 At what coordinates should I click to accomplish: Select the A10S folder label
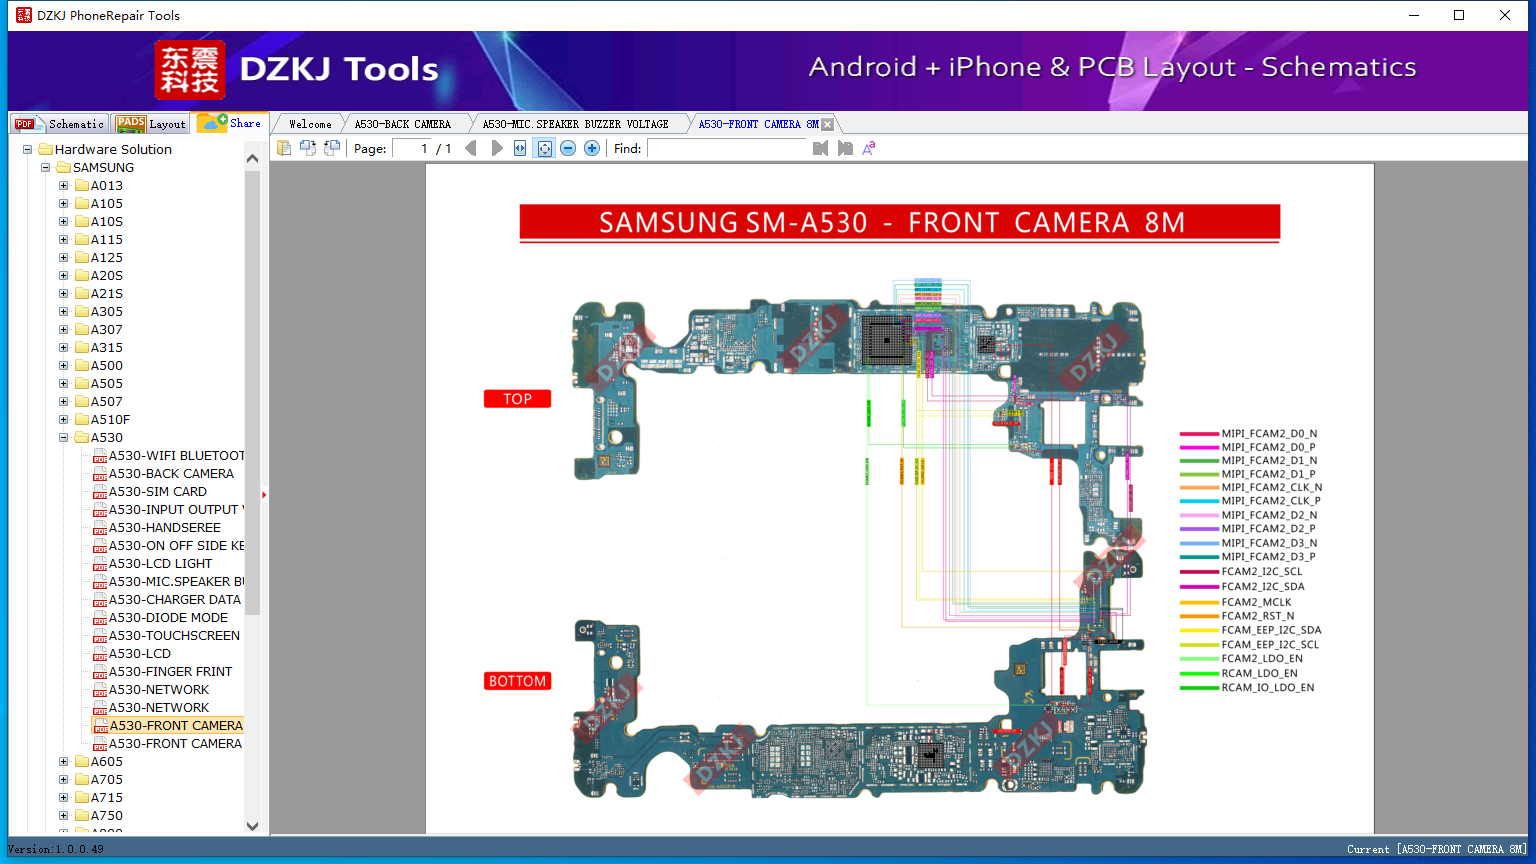tap(107, 222)
